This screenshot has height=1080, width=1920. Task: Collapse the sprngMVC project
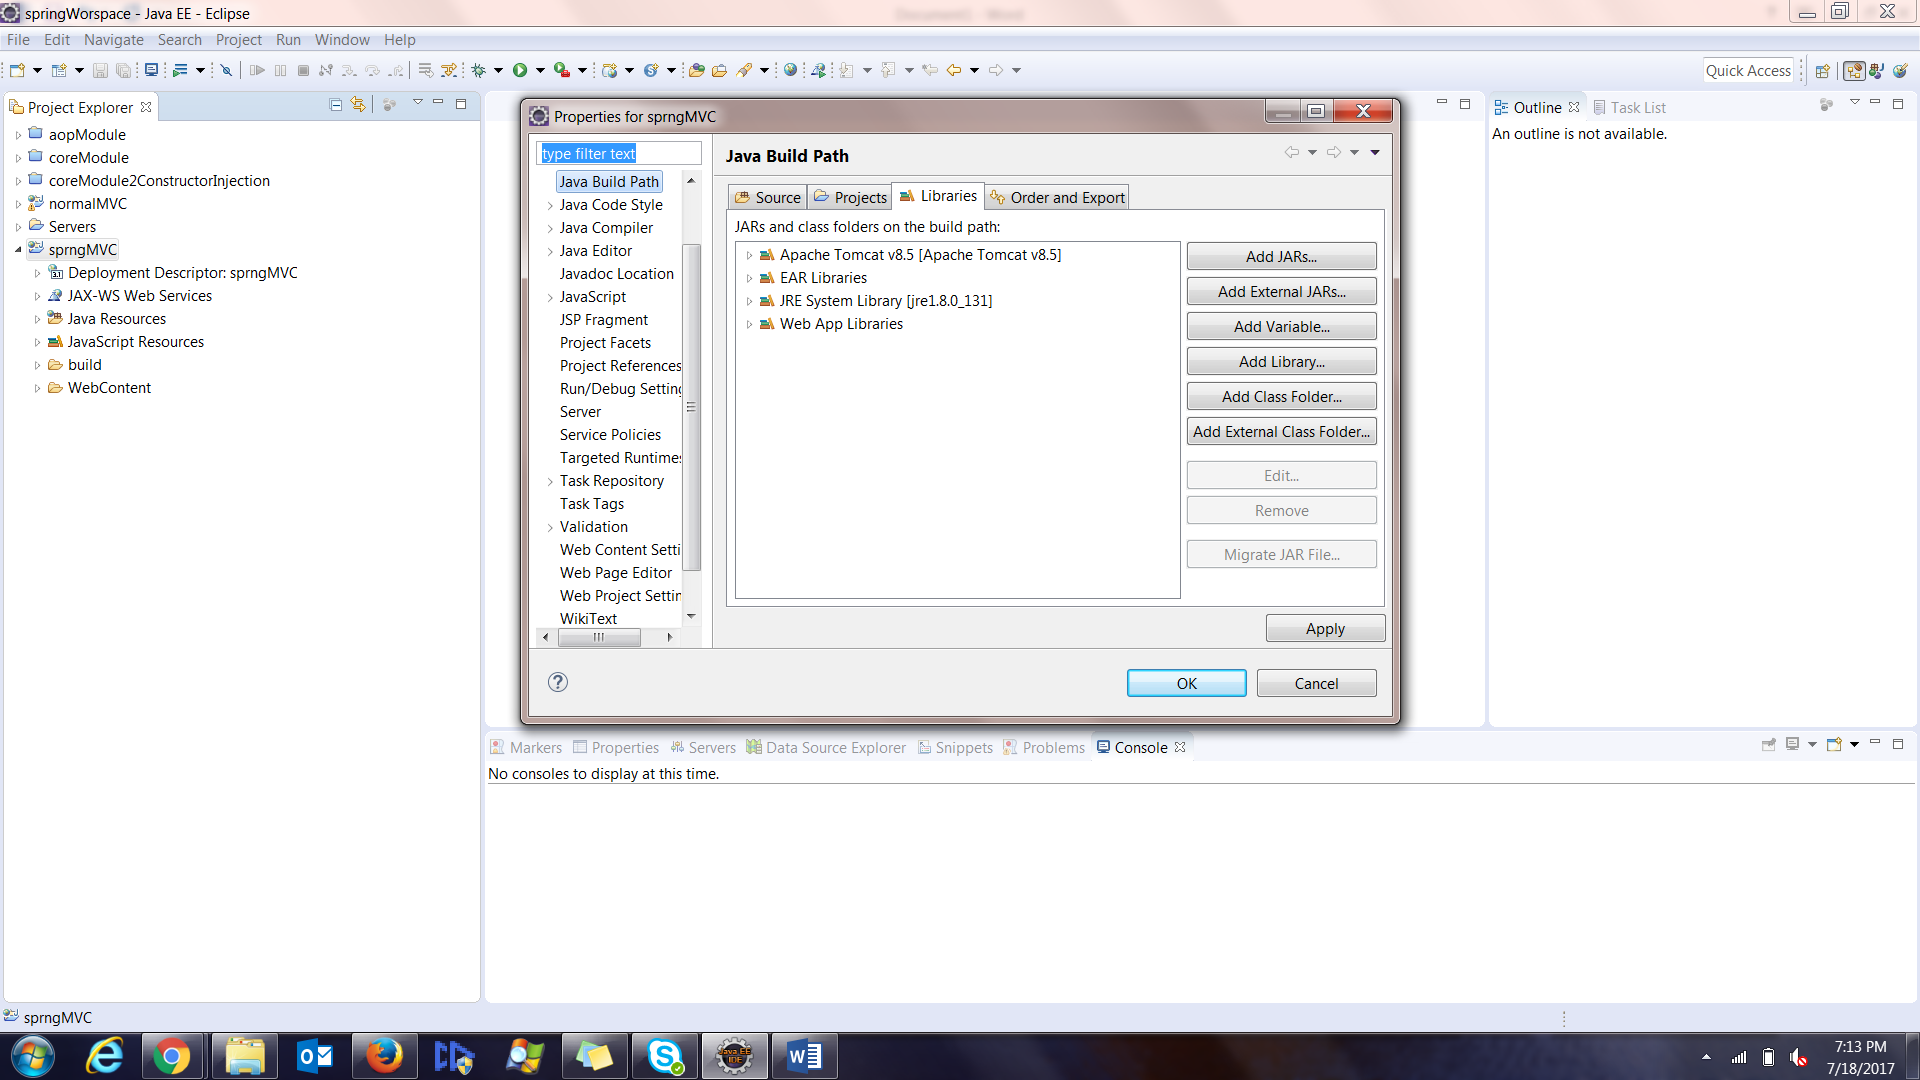[18, 250]
